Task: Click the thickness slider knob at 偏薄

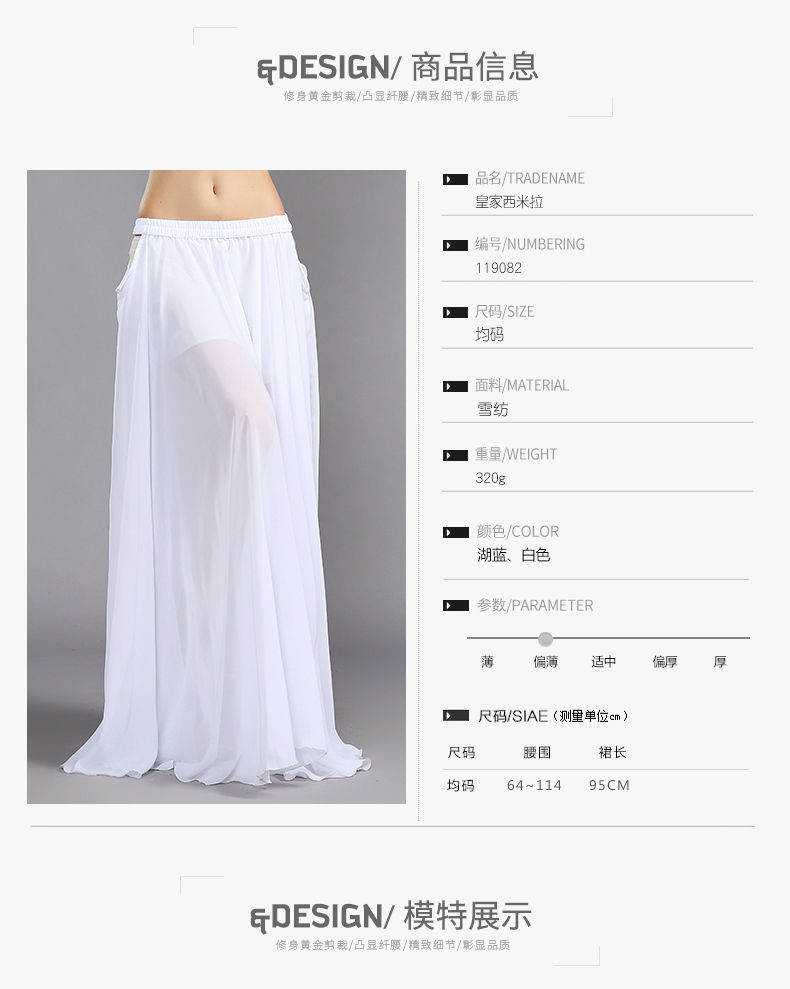Action: (x=545, y=639)
